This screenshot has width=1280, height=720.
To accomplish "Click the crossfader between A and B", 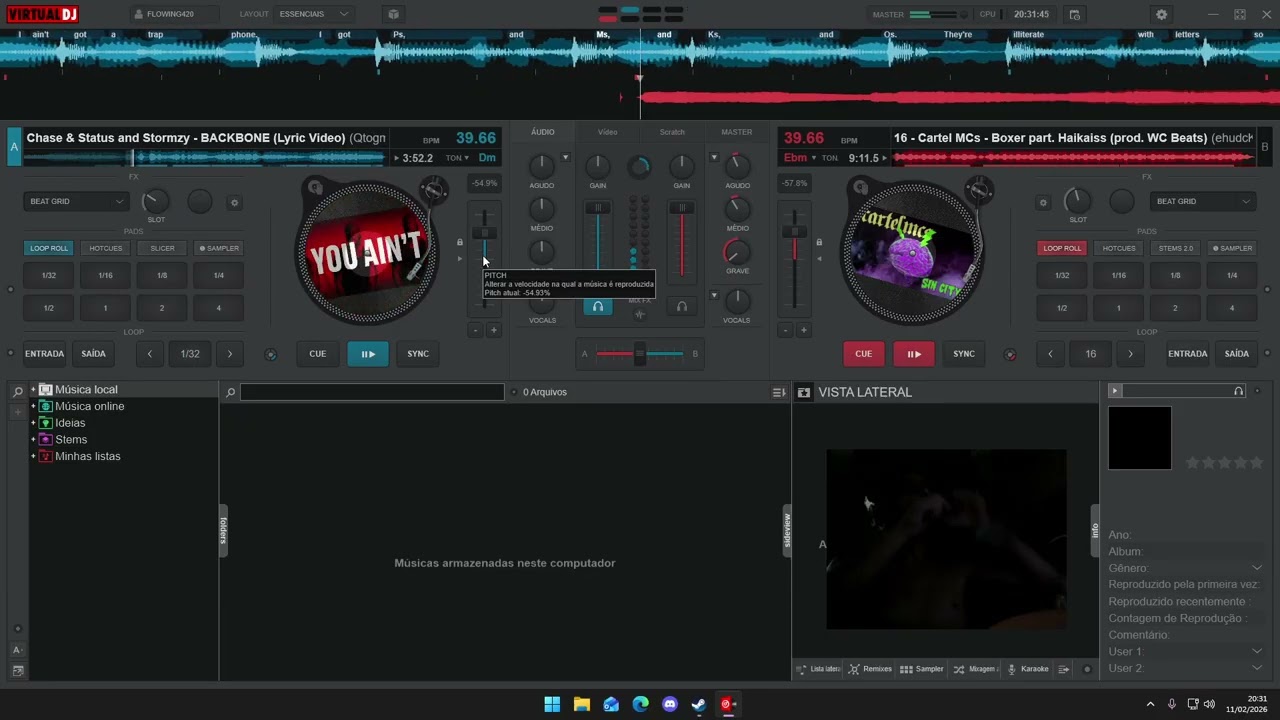I will click(x=640, y=354).
